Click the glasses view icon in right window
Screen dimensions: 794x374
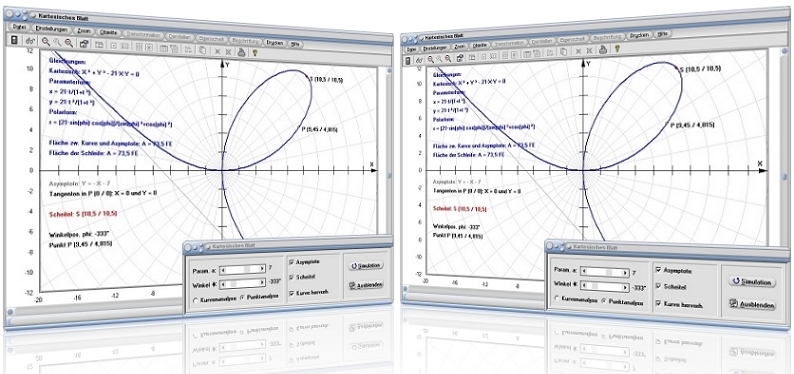tap(419, 60)
